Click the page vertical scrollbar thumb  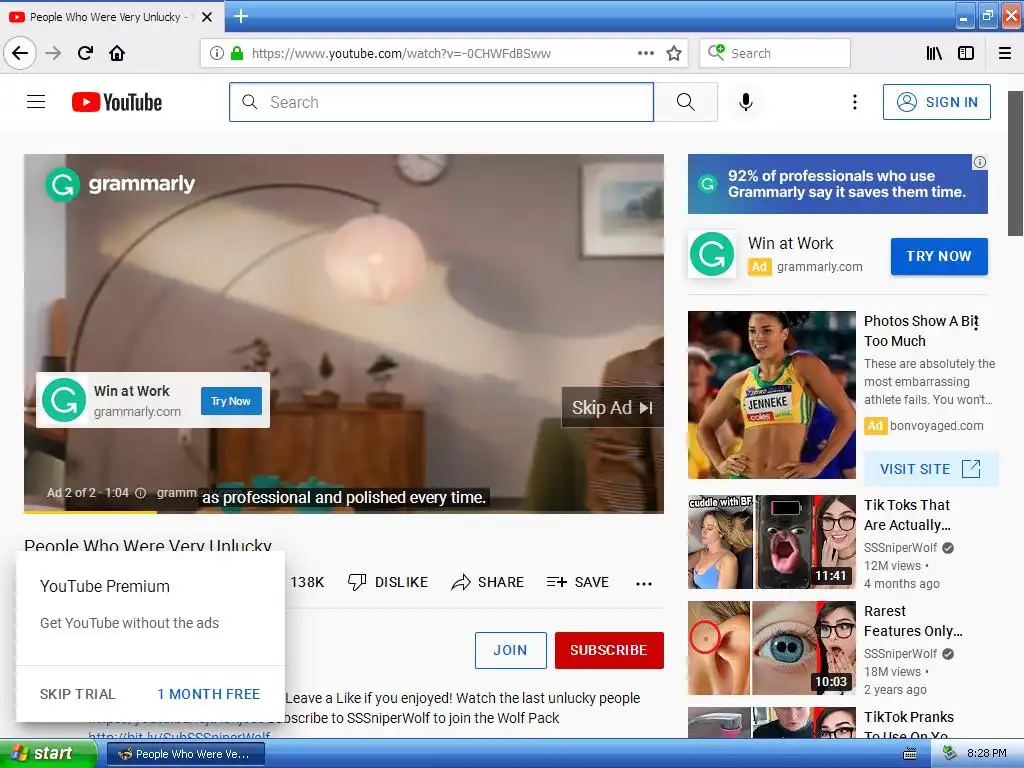click(1016, 163)
